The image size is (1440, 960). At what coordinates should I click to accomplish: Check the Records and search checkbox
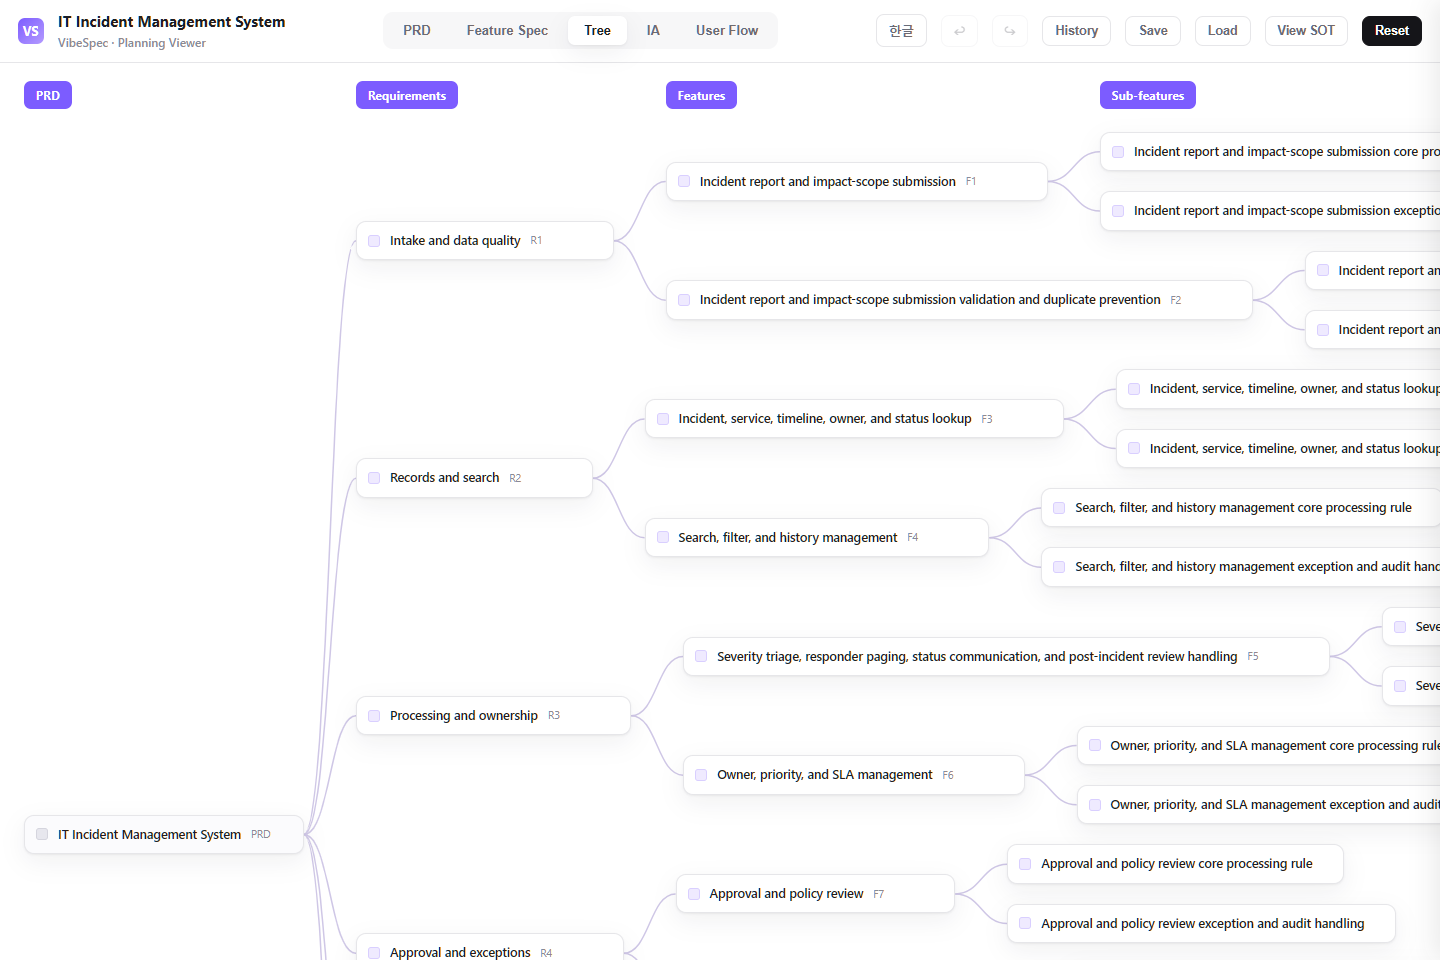374,478
